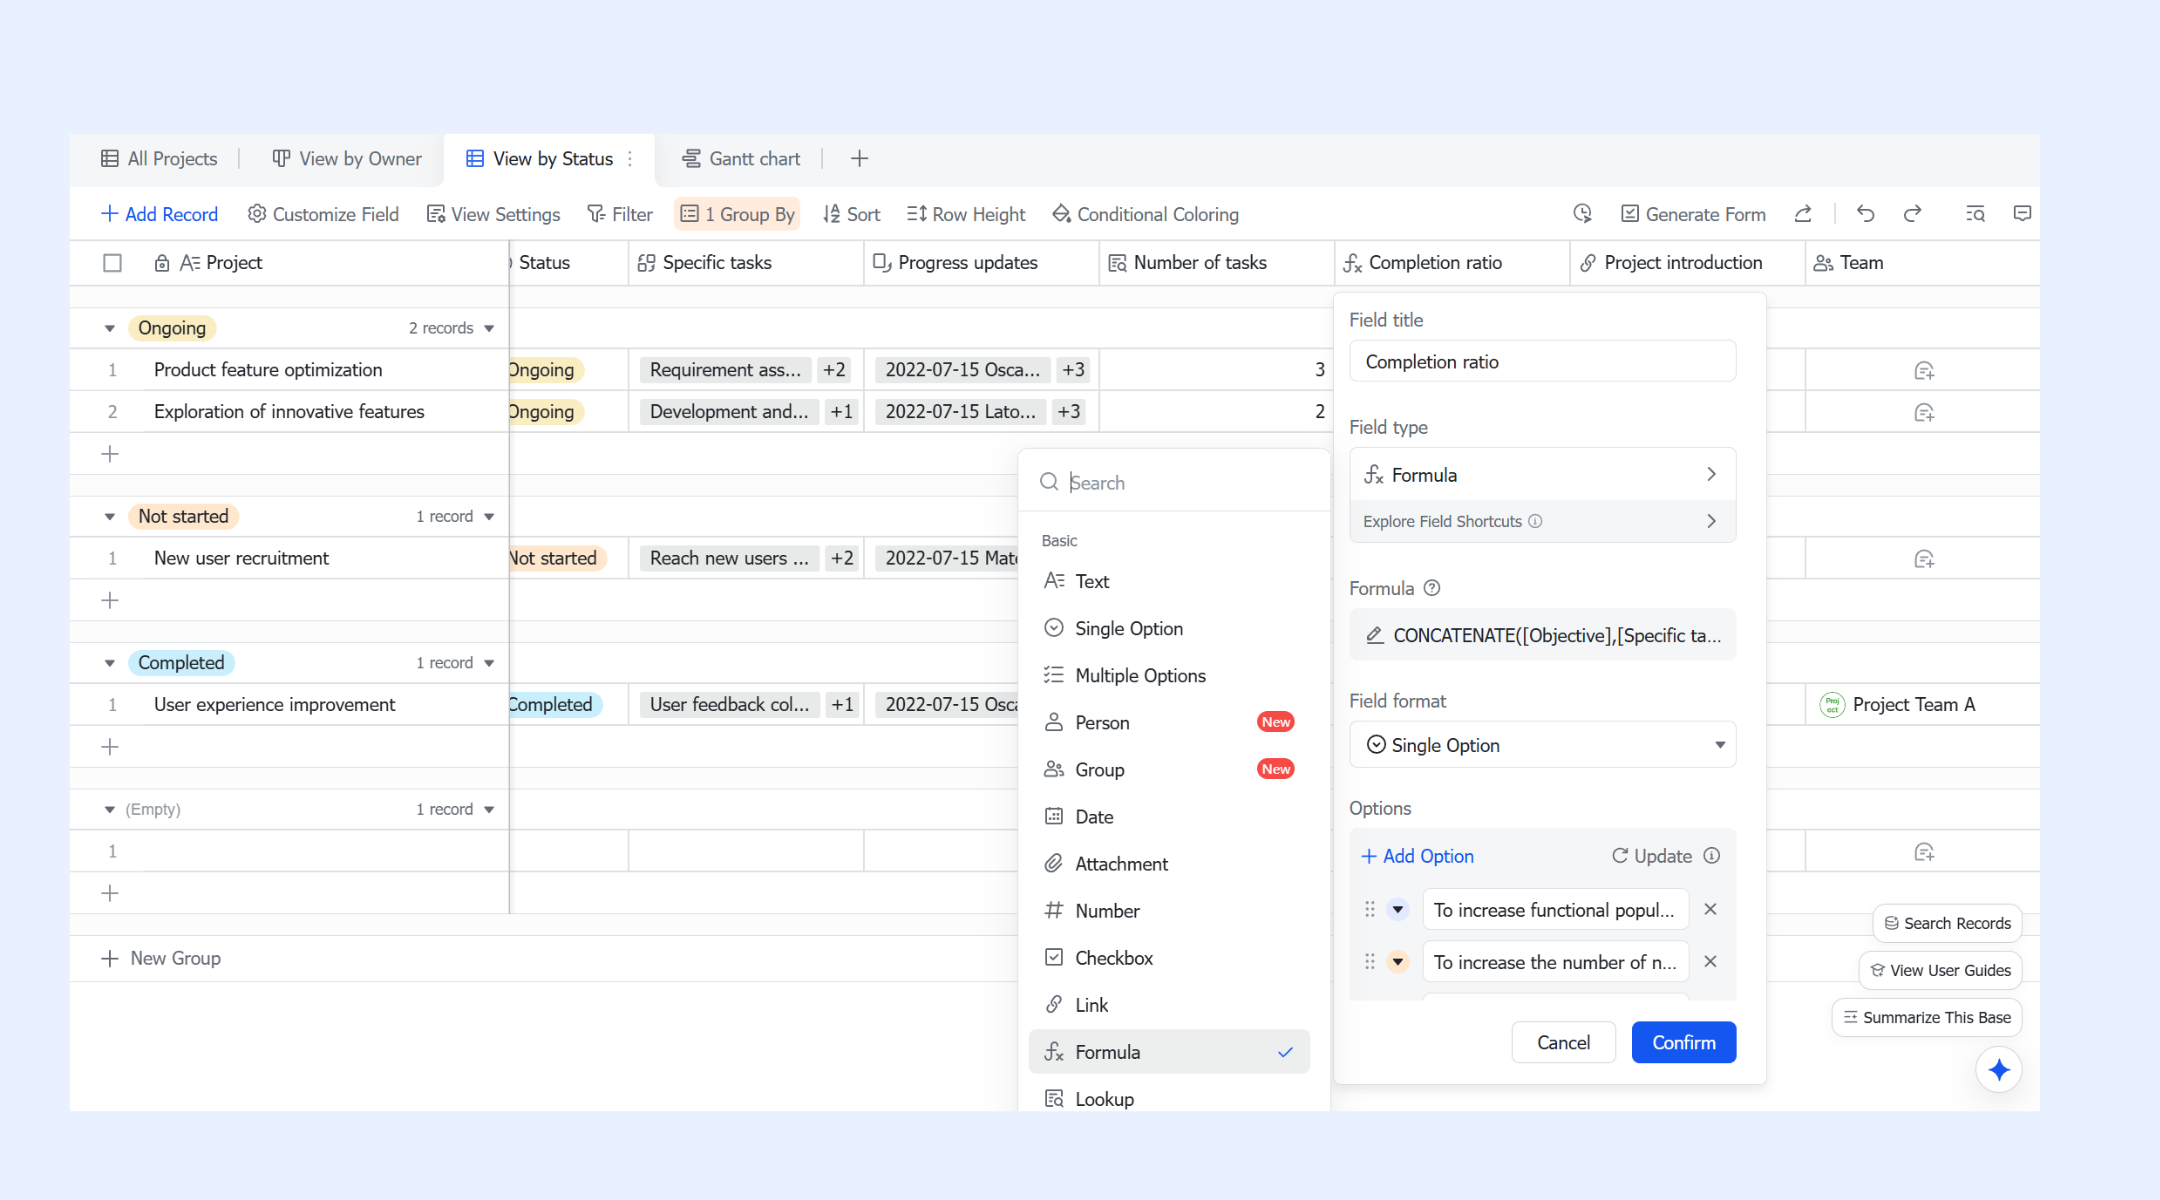Image resolution: width=2160 pixels, height=1200 pixels.
Task: Select Multiple Options field type
Action: pyautogui.click(x=1169, y=675)
